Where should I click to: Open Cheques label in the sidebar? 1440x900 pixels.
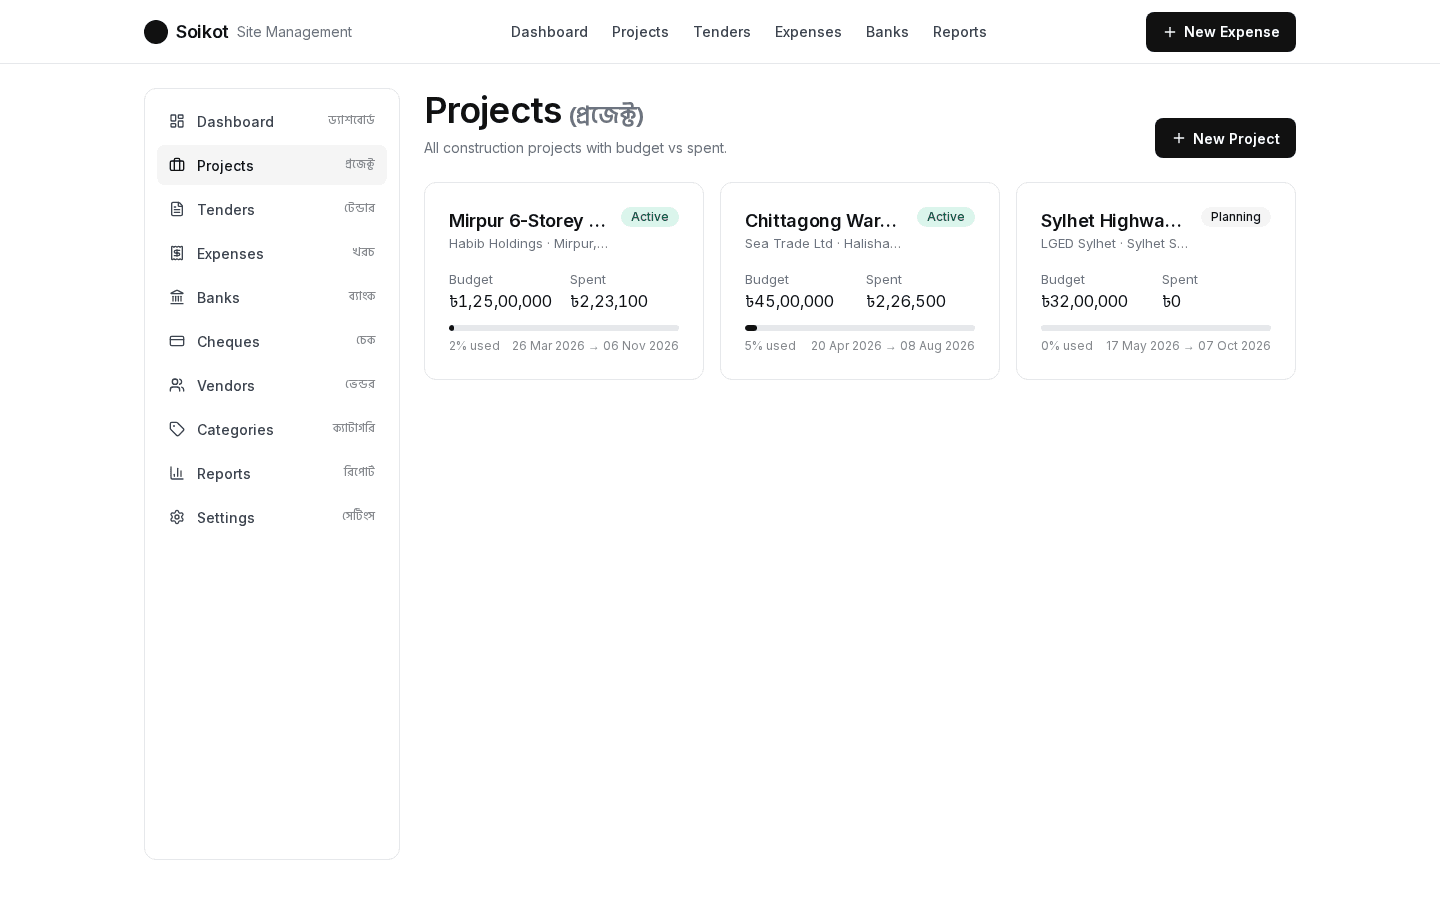228,341
